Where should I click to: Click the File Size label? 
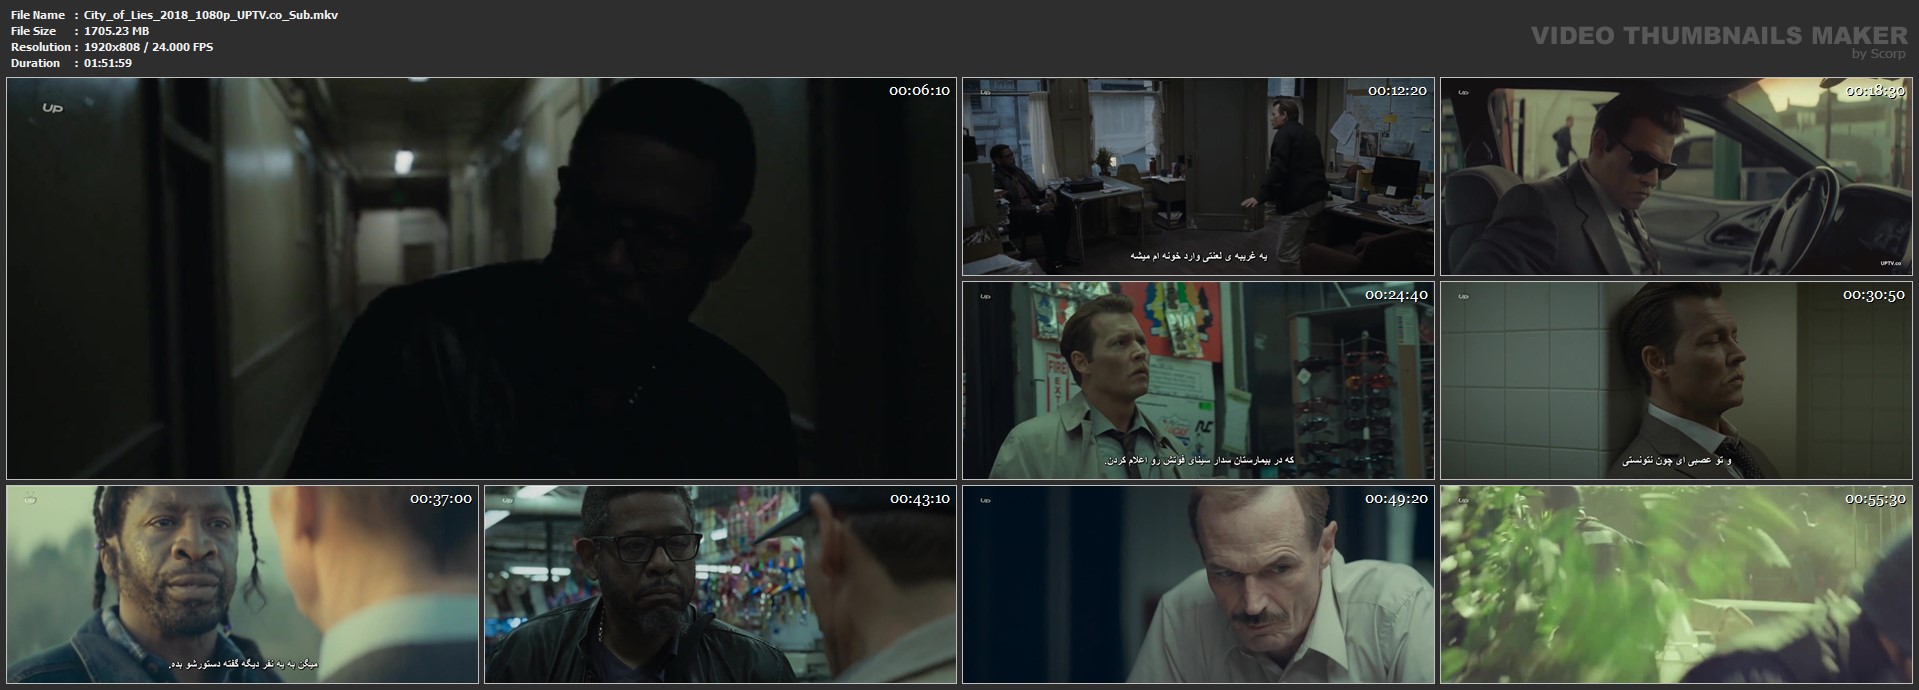tap(33, 31)
